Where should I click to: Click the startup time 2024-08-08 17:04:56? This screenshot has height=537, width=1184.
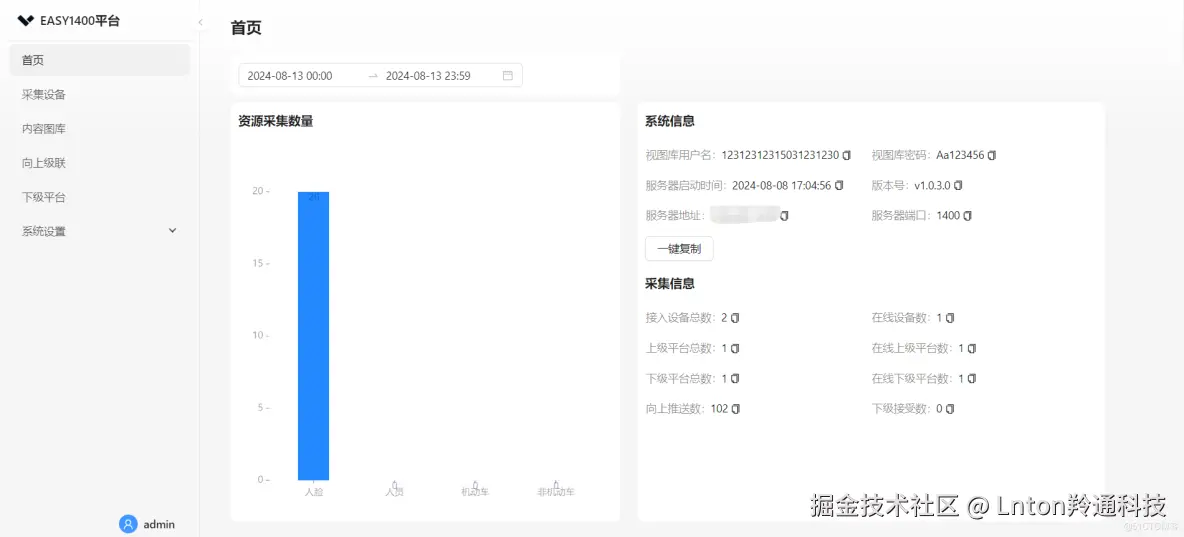tap(782, 185)
